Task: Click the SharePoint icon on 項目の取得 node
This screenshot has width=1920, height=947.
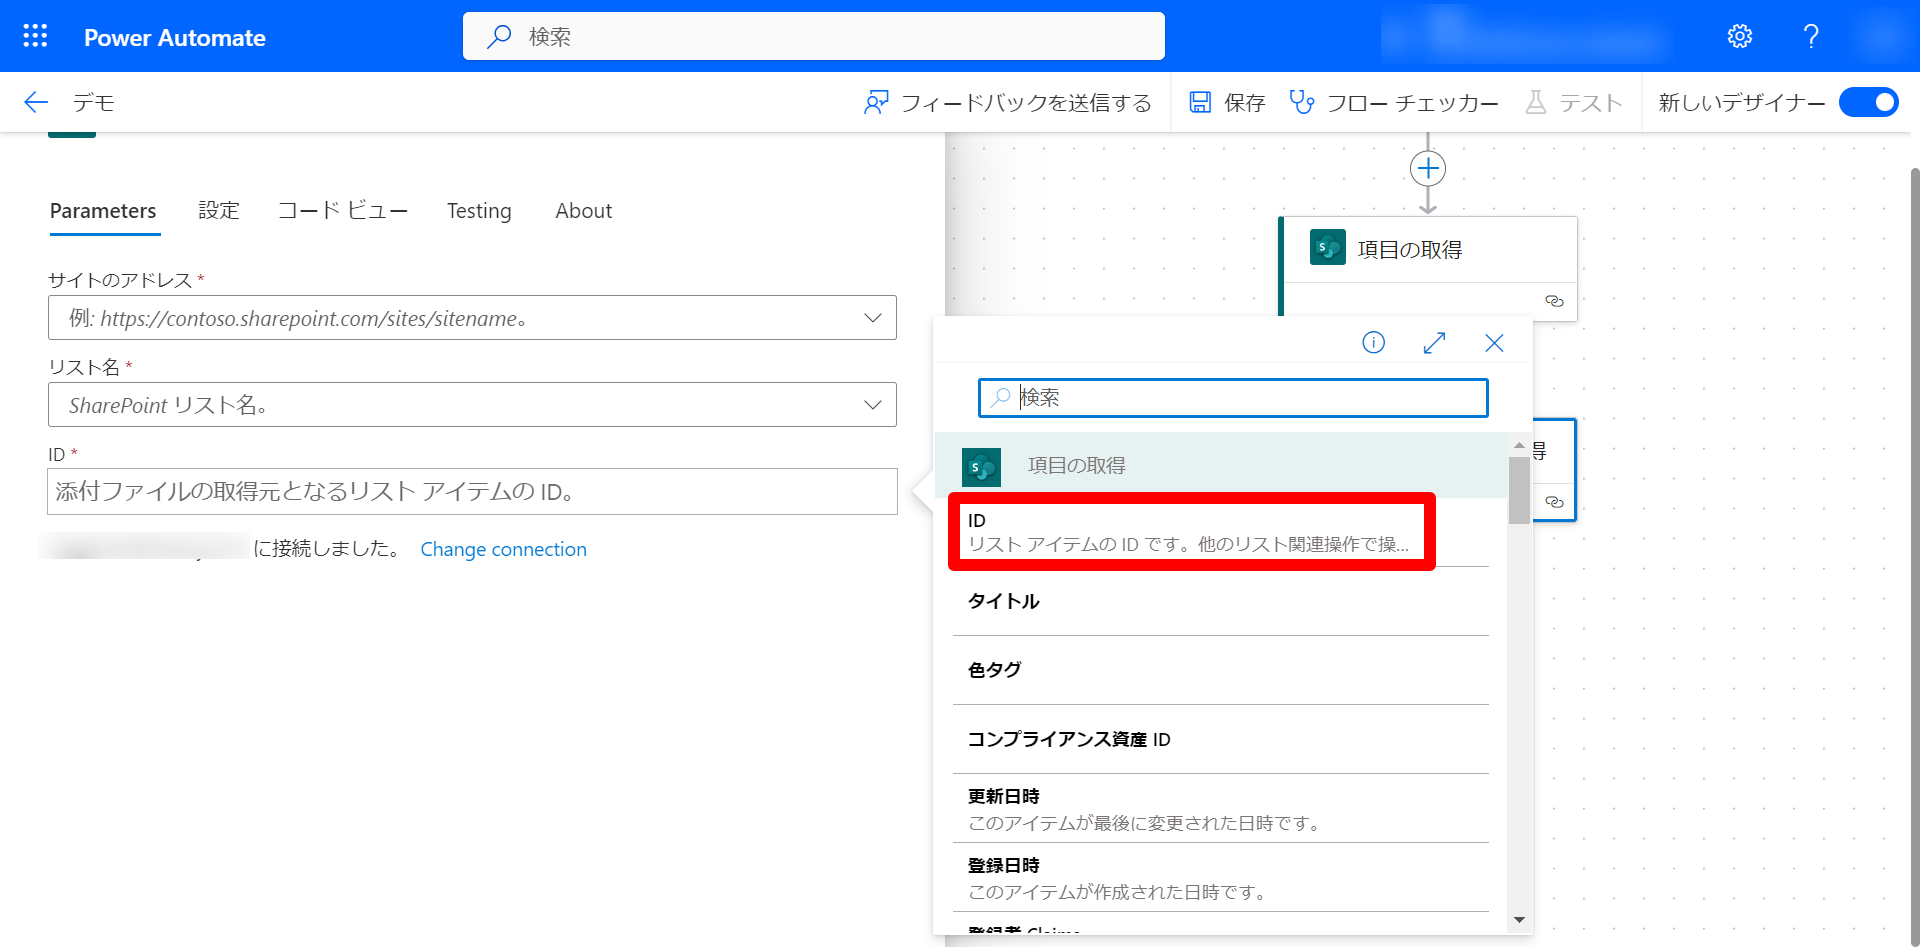Action: (1326, 247)
